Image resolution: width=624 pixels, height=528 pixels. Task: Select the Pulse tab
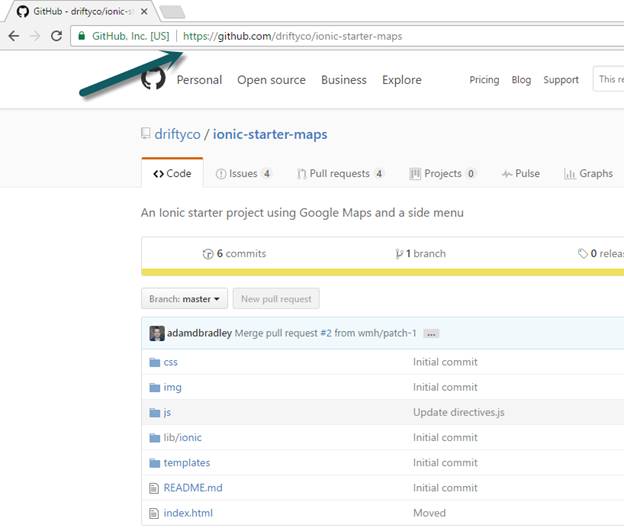click(521, 173)
